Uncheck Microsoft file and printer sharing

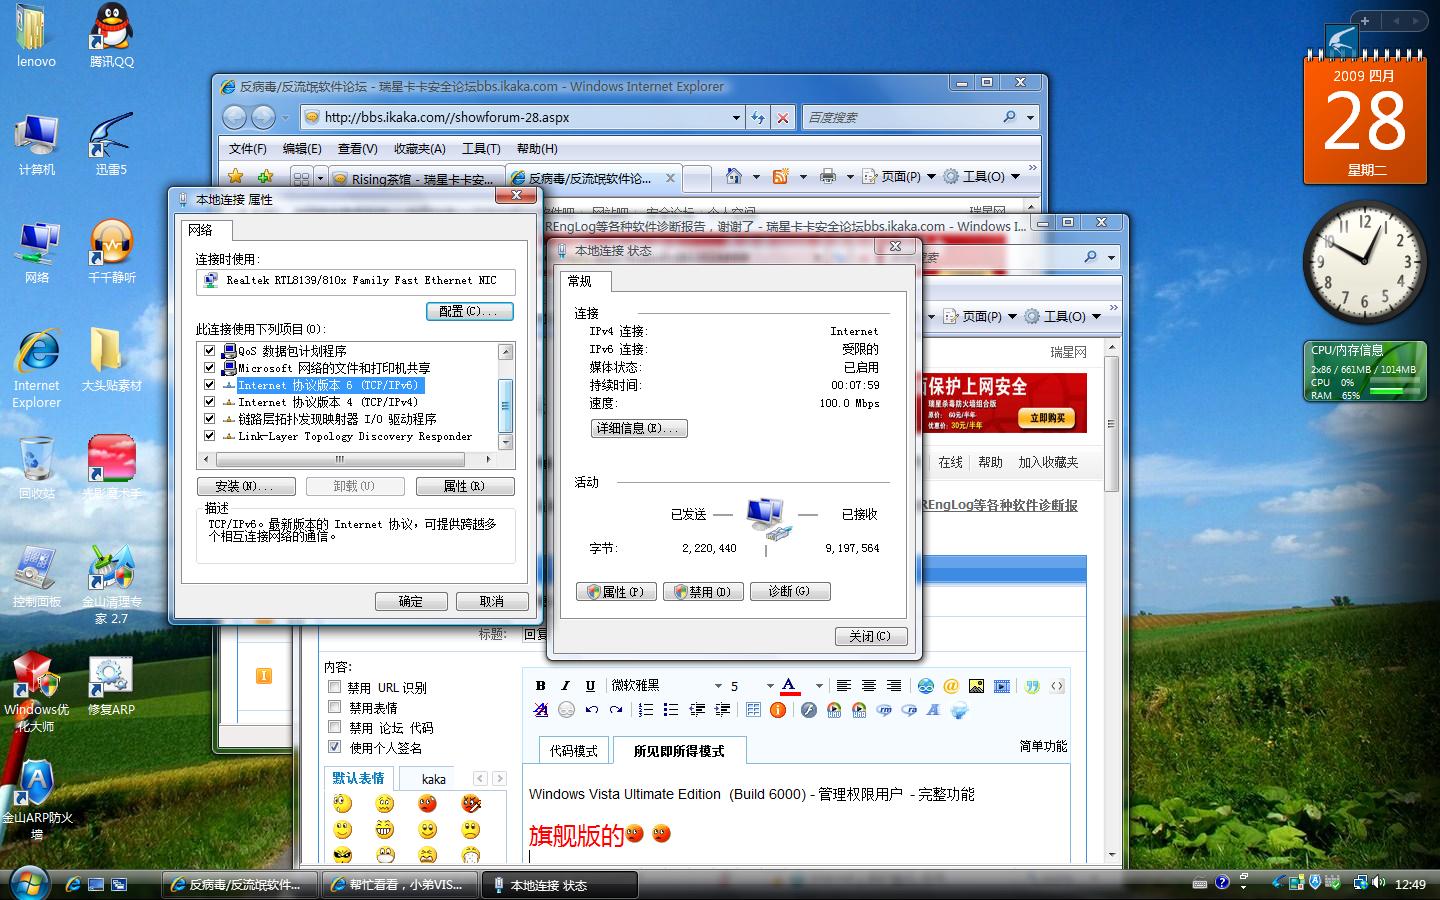coord(209,368)
